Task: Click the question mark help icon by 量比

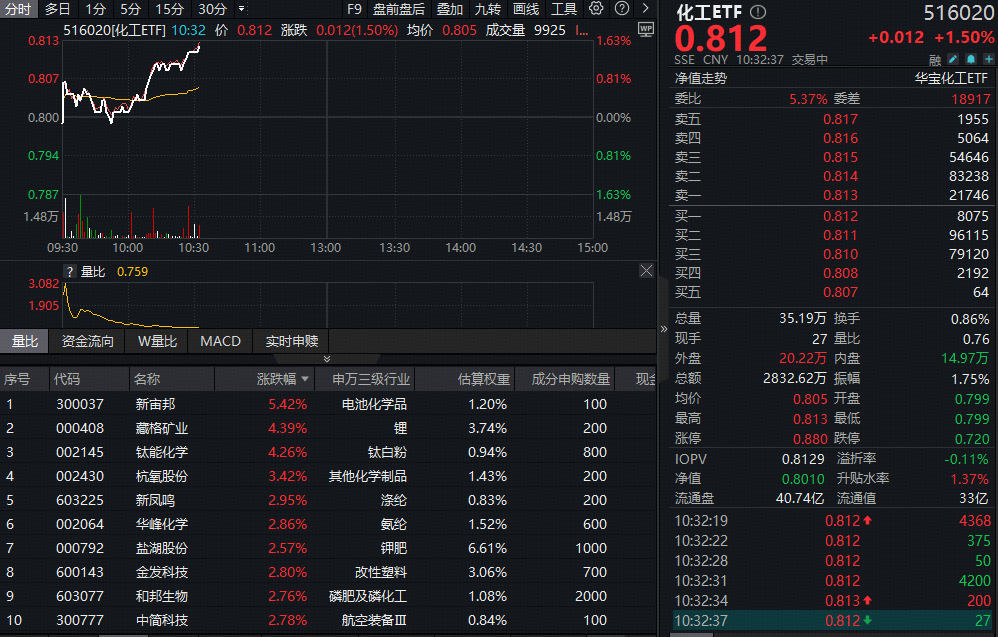Action: click(70, 271)
